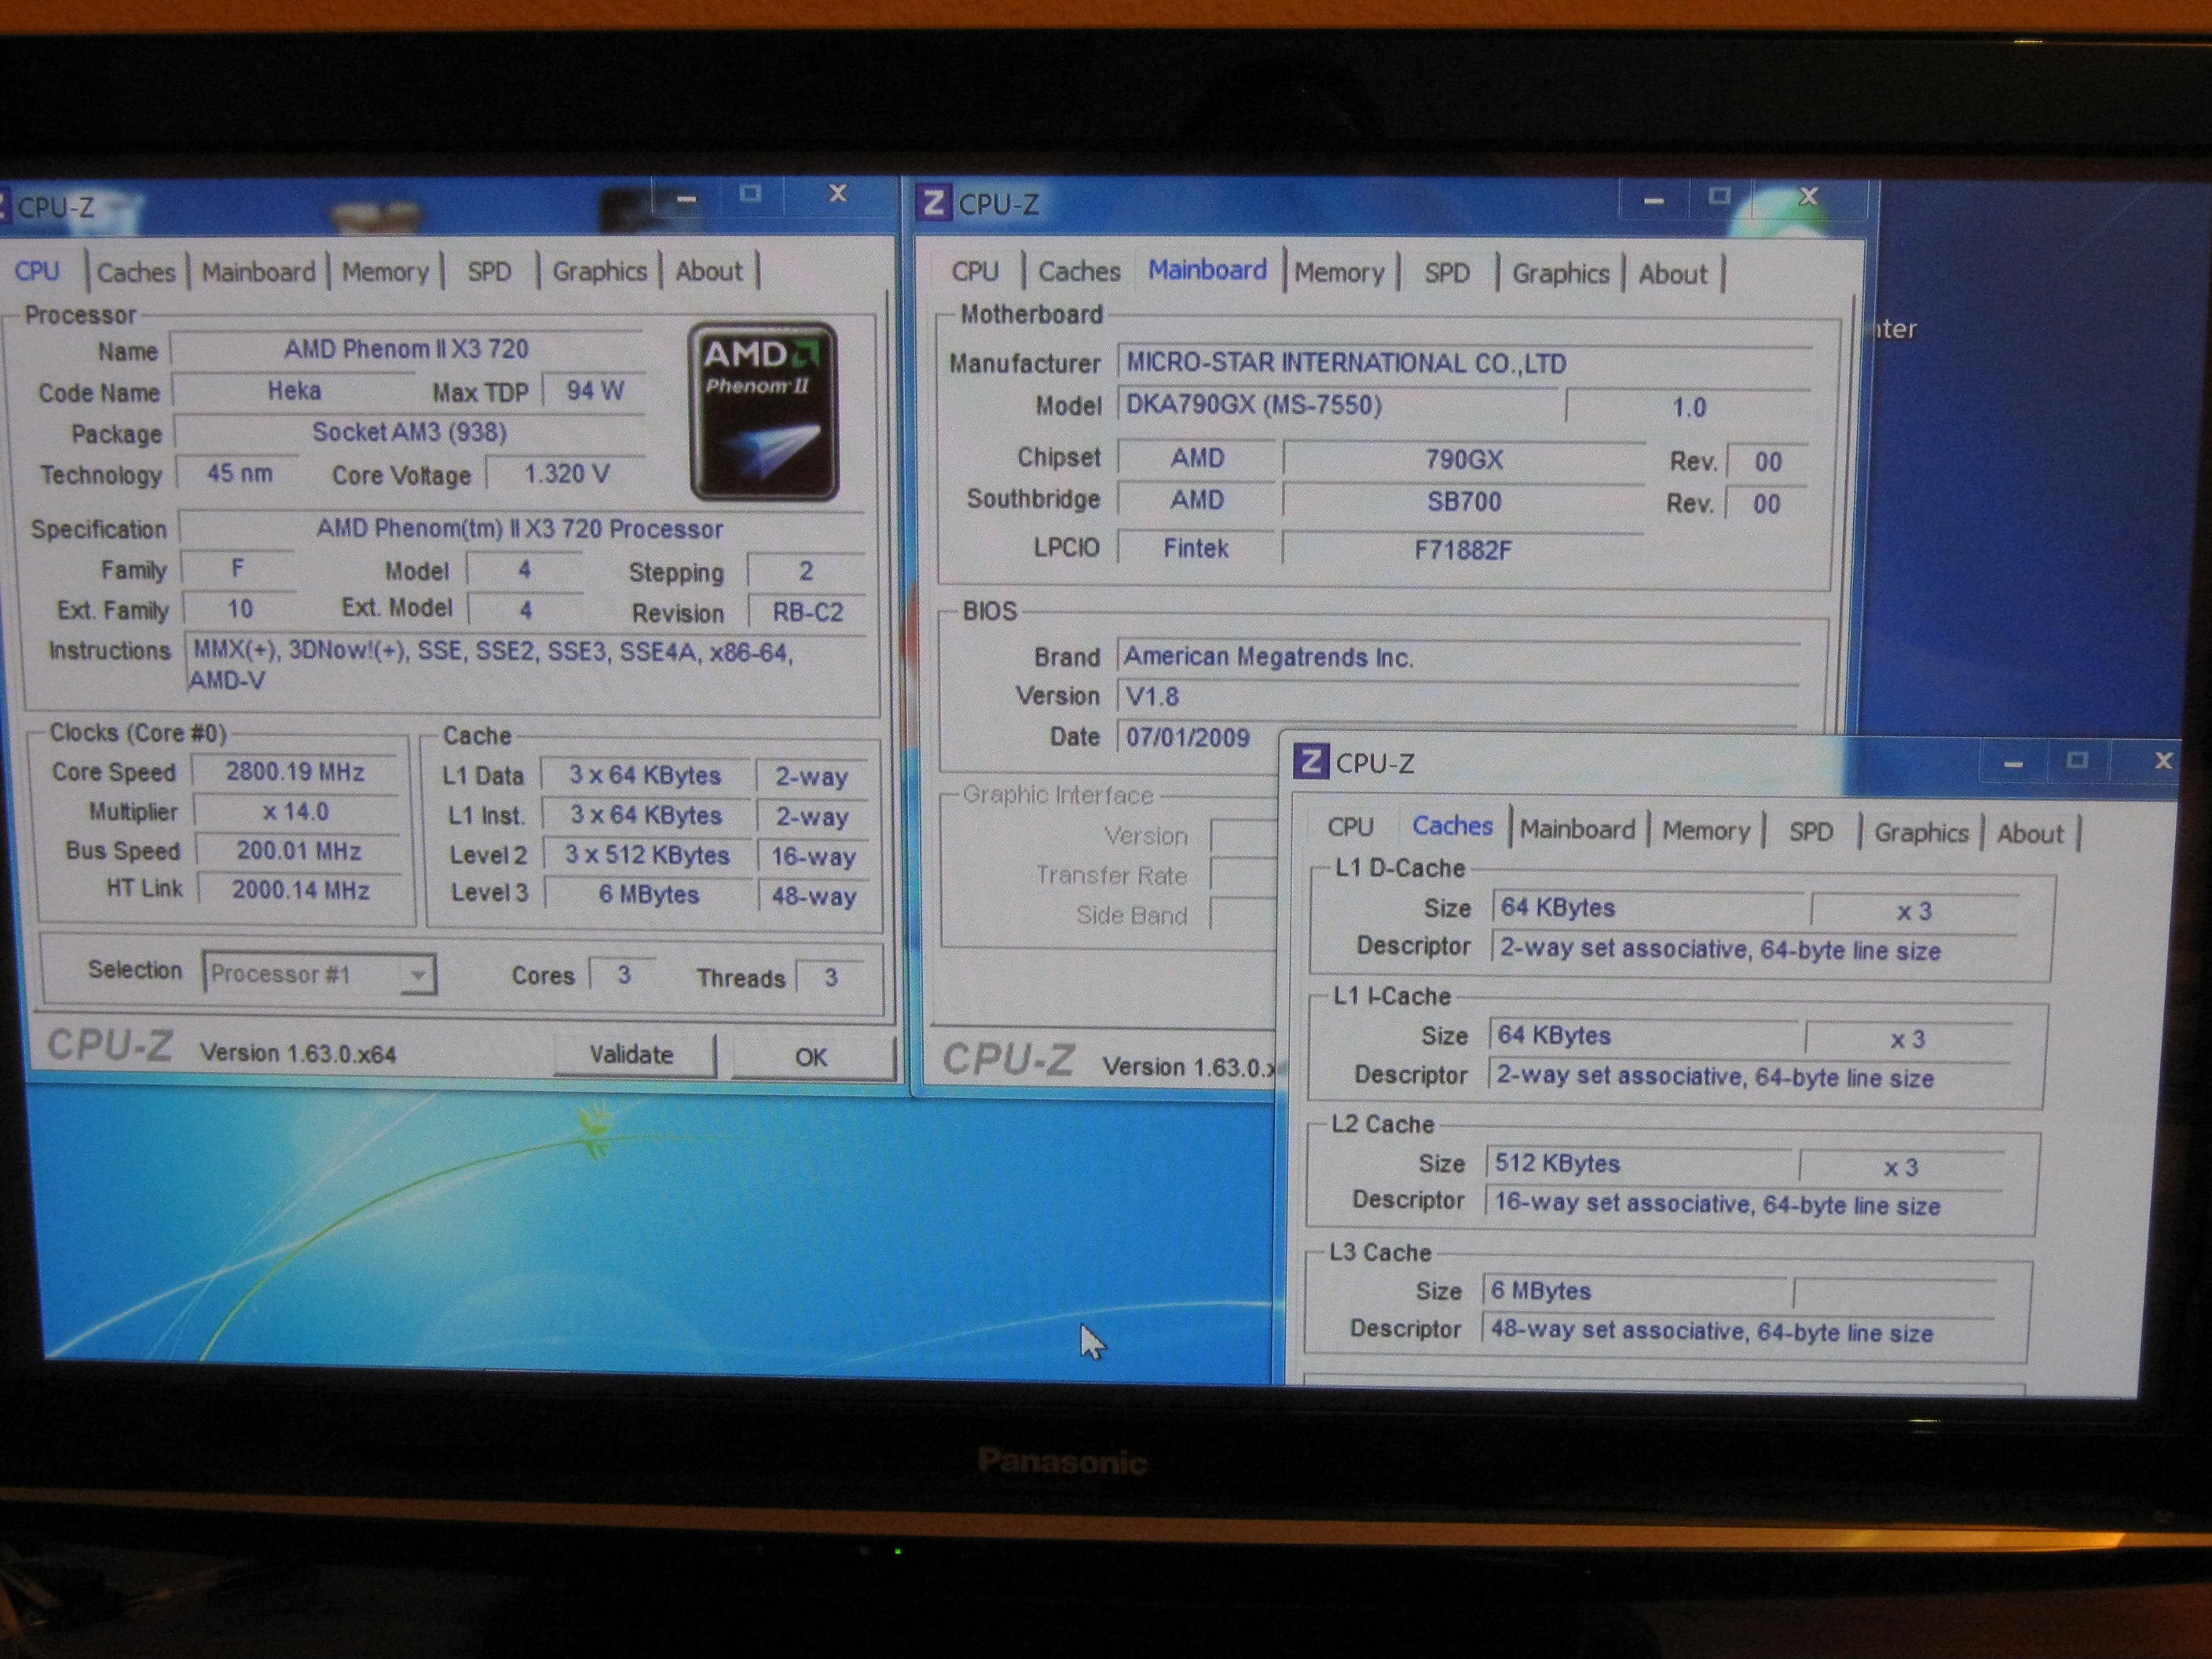Click the Validate button
The height and width of the screenshot is (1659, 2212).
pos(632,1055)
